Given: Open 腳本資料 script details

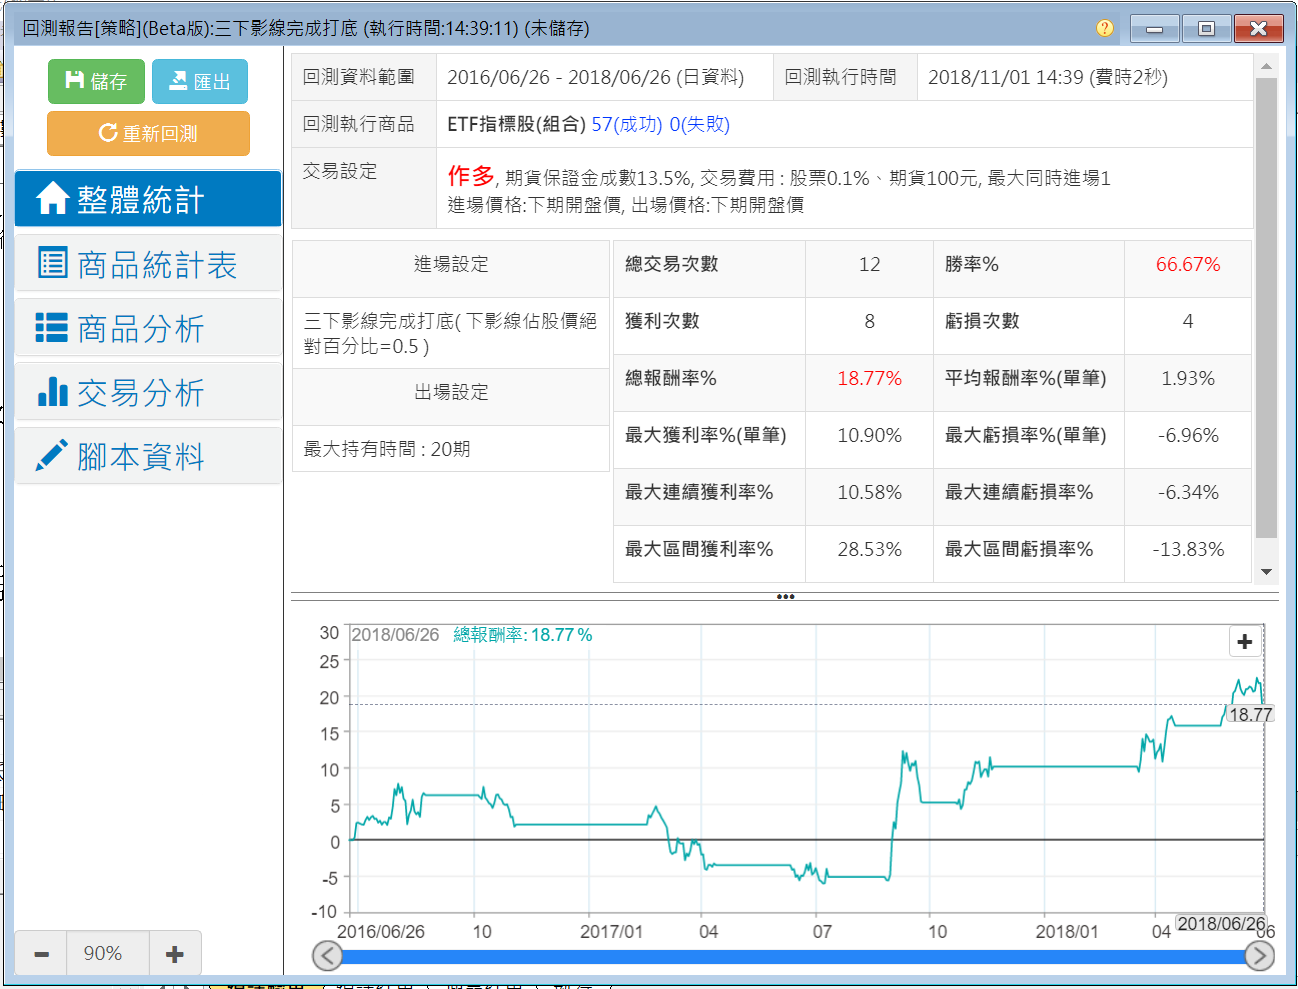Looking at the screenshot, I should point(148,456).
